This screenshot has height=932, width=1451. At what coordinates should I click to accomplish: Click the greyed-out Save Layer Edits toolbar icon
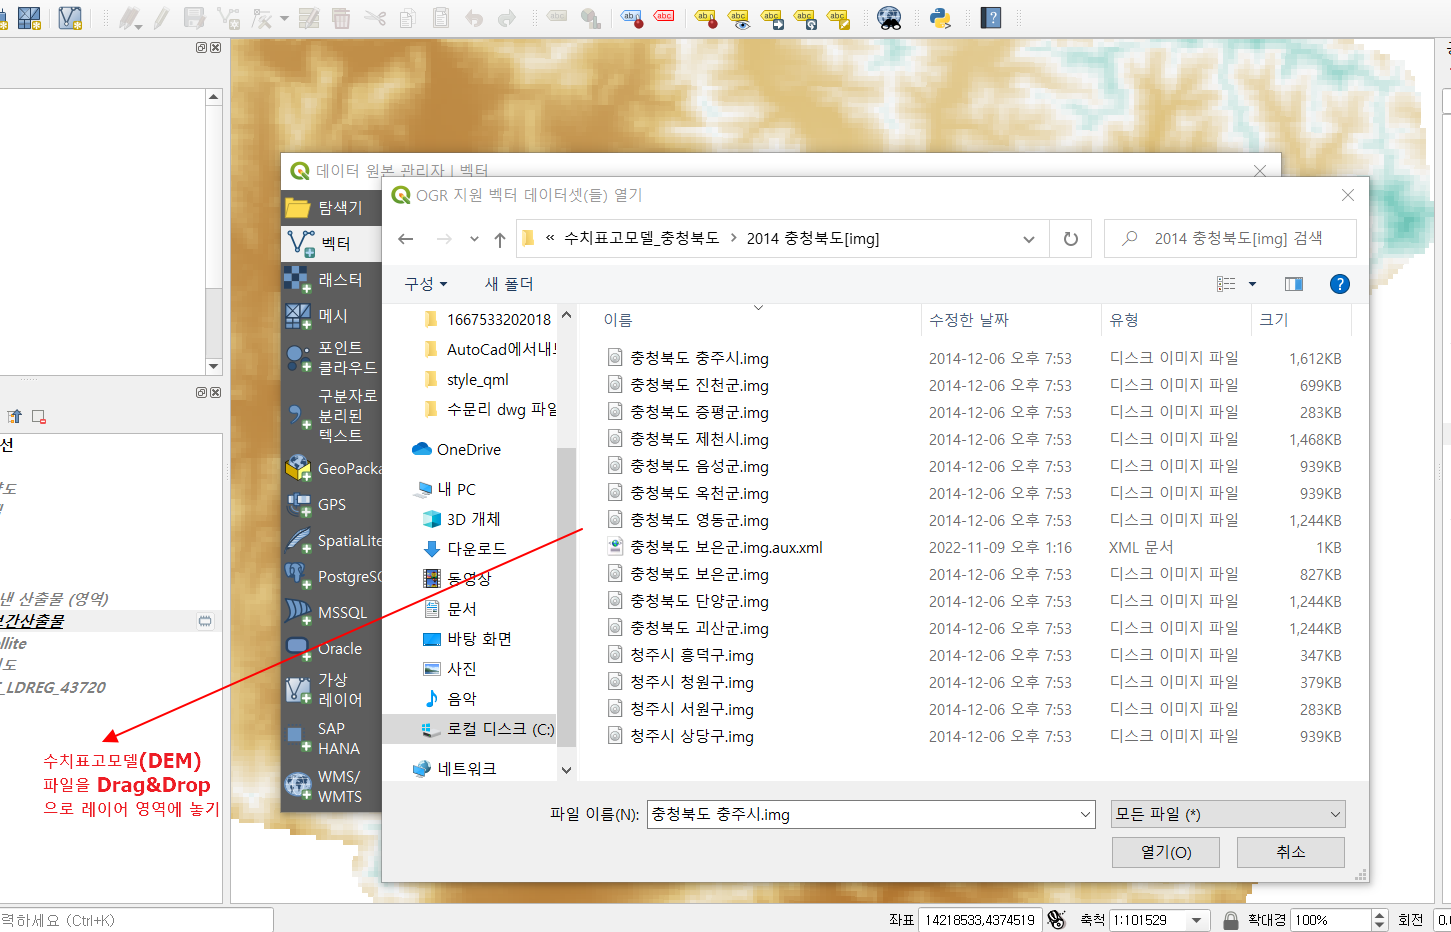point(195,17)
